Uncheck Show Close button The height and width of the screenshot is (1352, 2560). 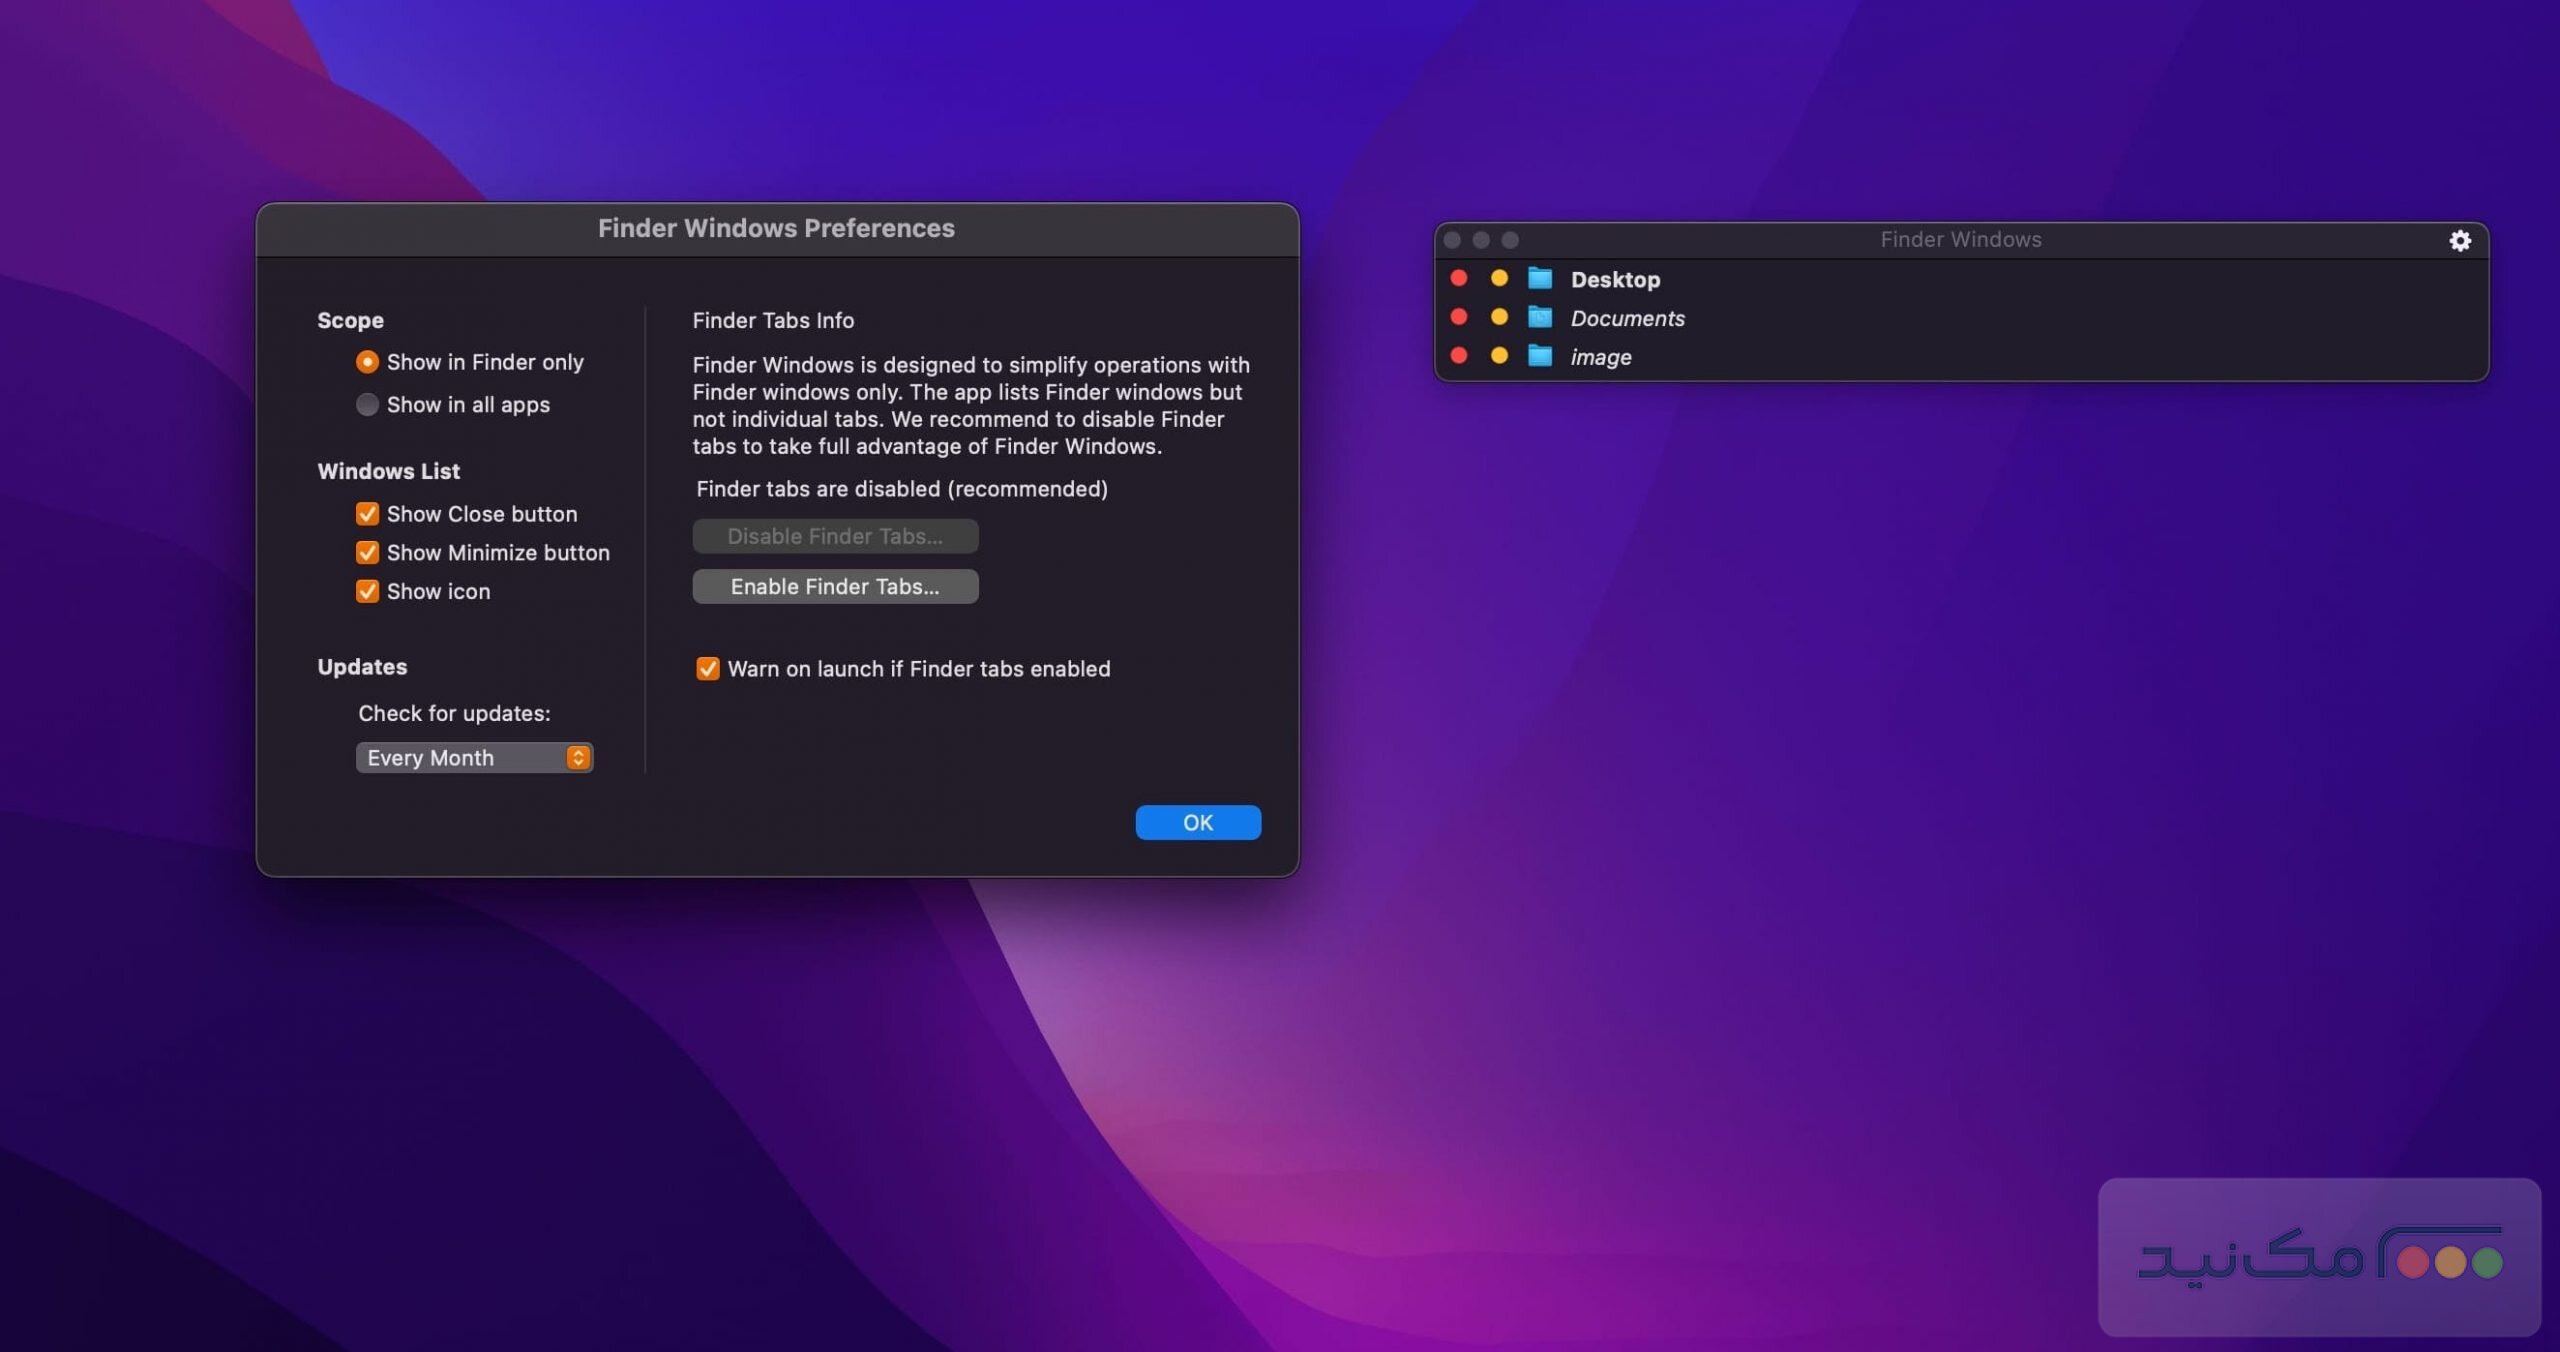pyautogui.click(x=367, y=513)
